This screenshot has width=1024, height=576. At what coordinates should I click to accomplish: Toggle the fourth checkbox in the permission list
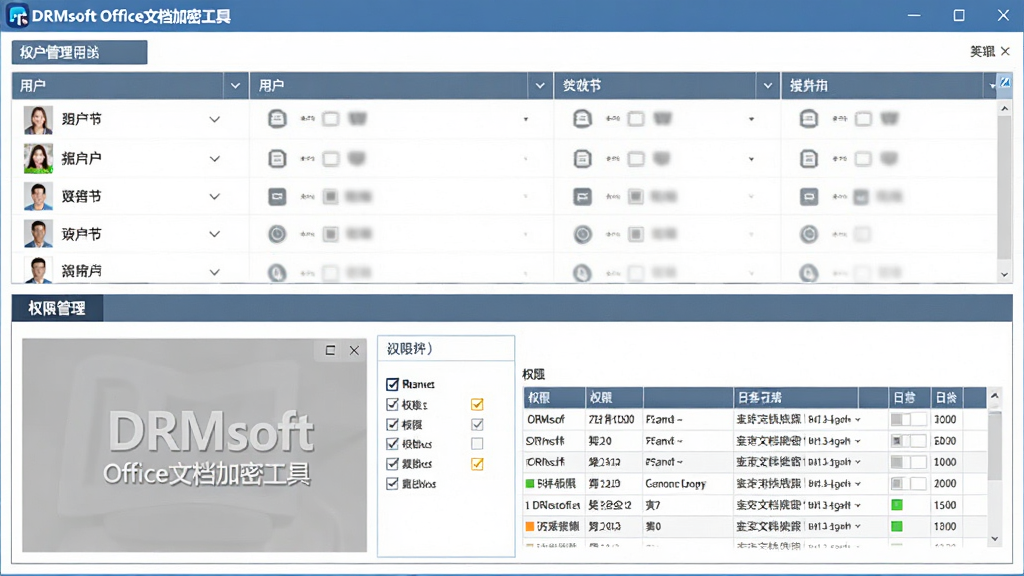click(x=392, y=444)
